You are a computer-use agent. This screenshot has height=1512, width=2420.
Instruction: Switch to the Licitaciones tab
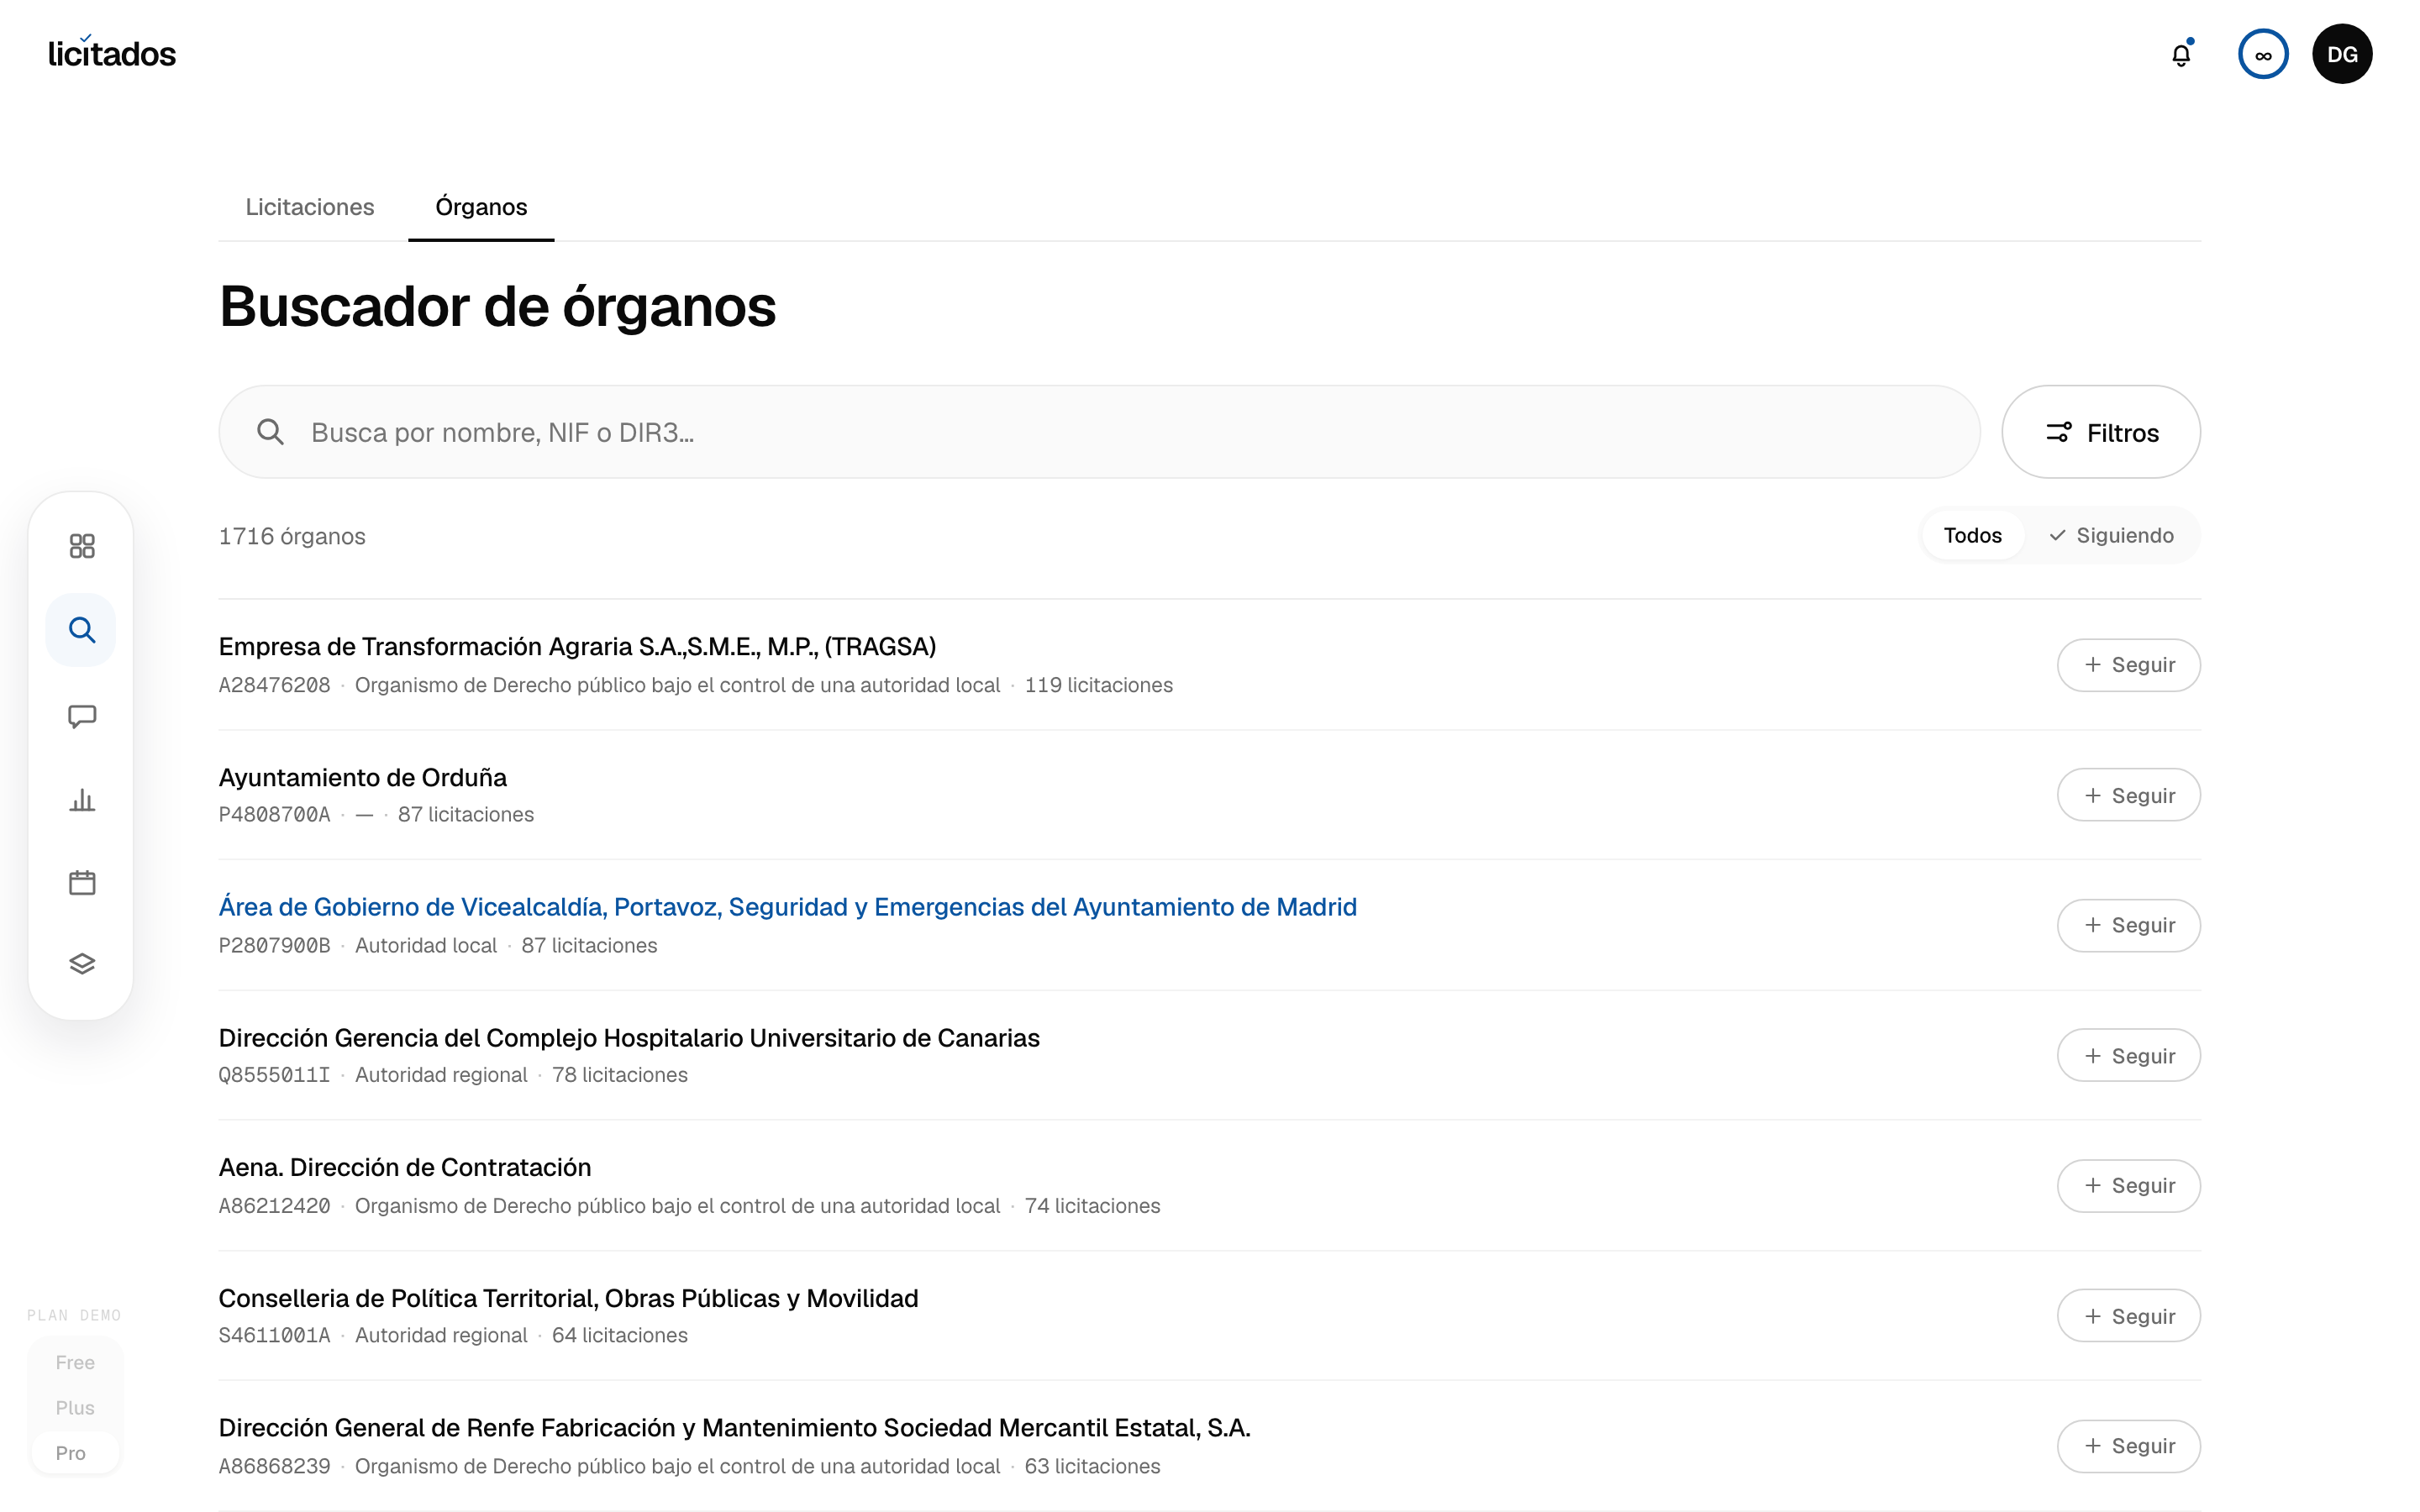pyautogui.click(x=310, y=207)
